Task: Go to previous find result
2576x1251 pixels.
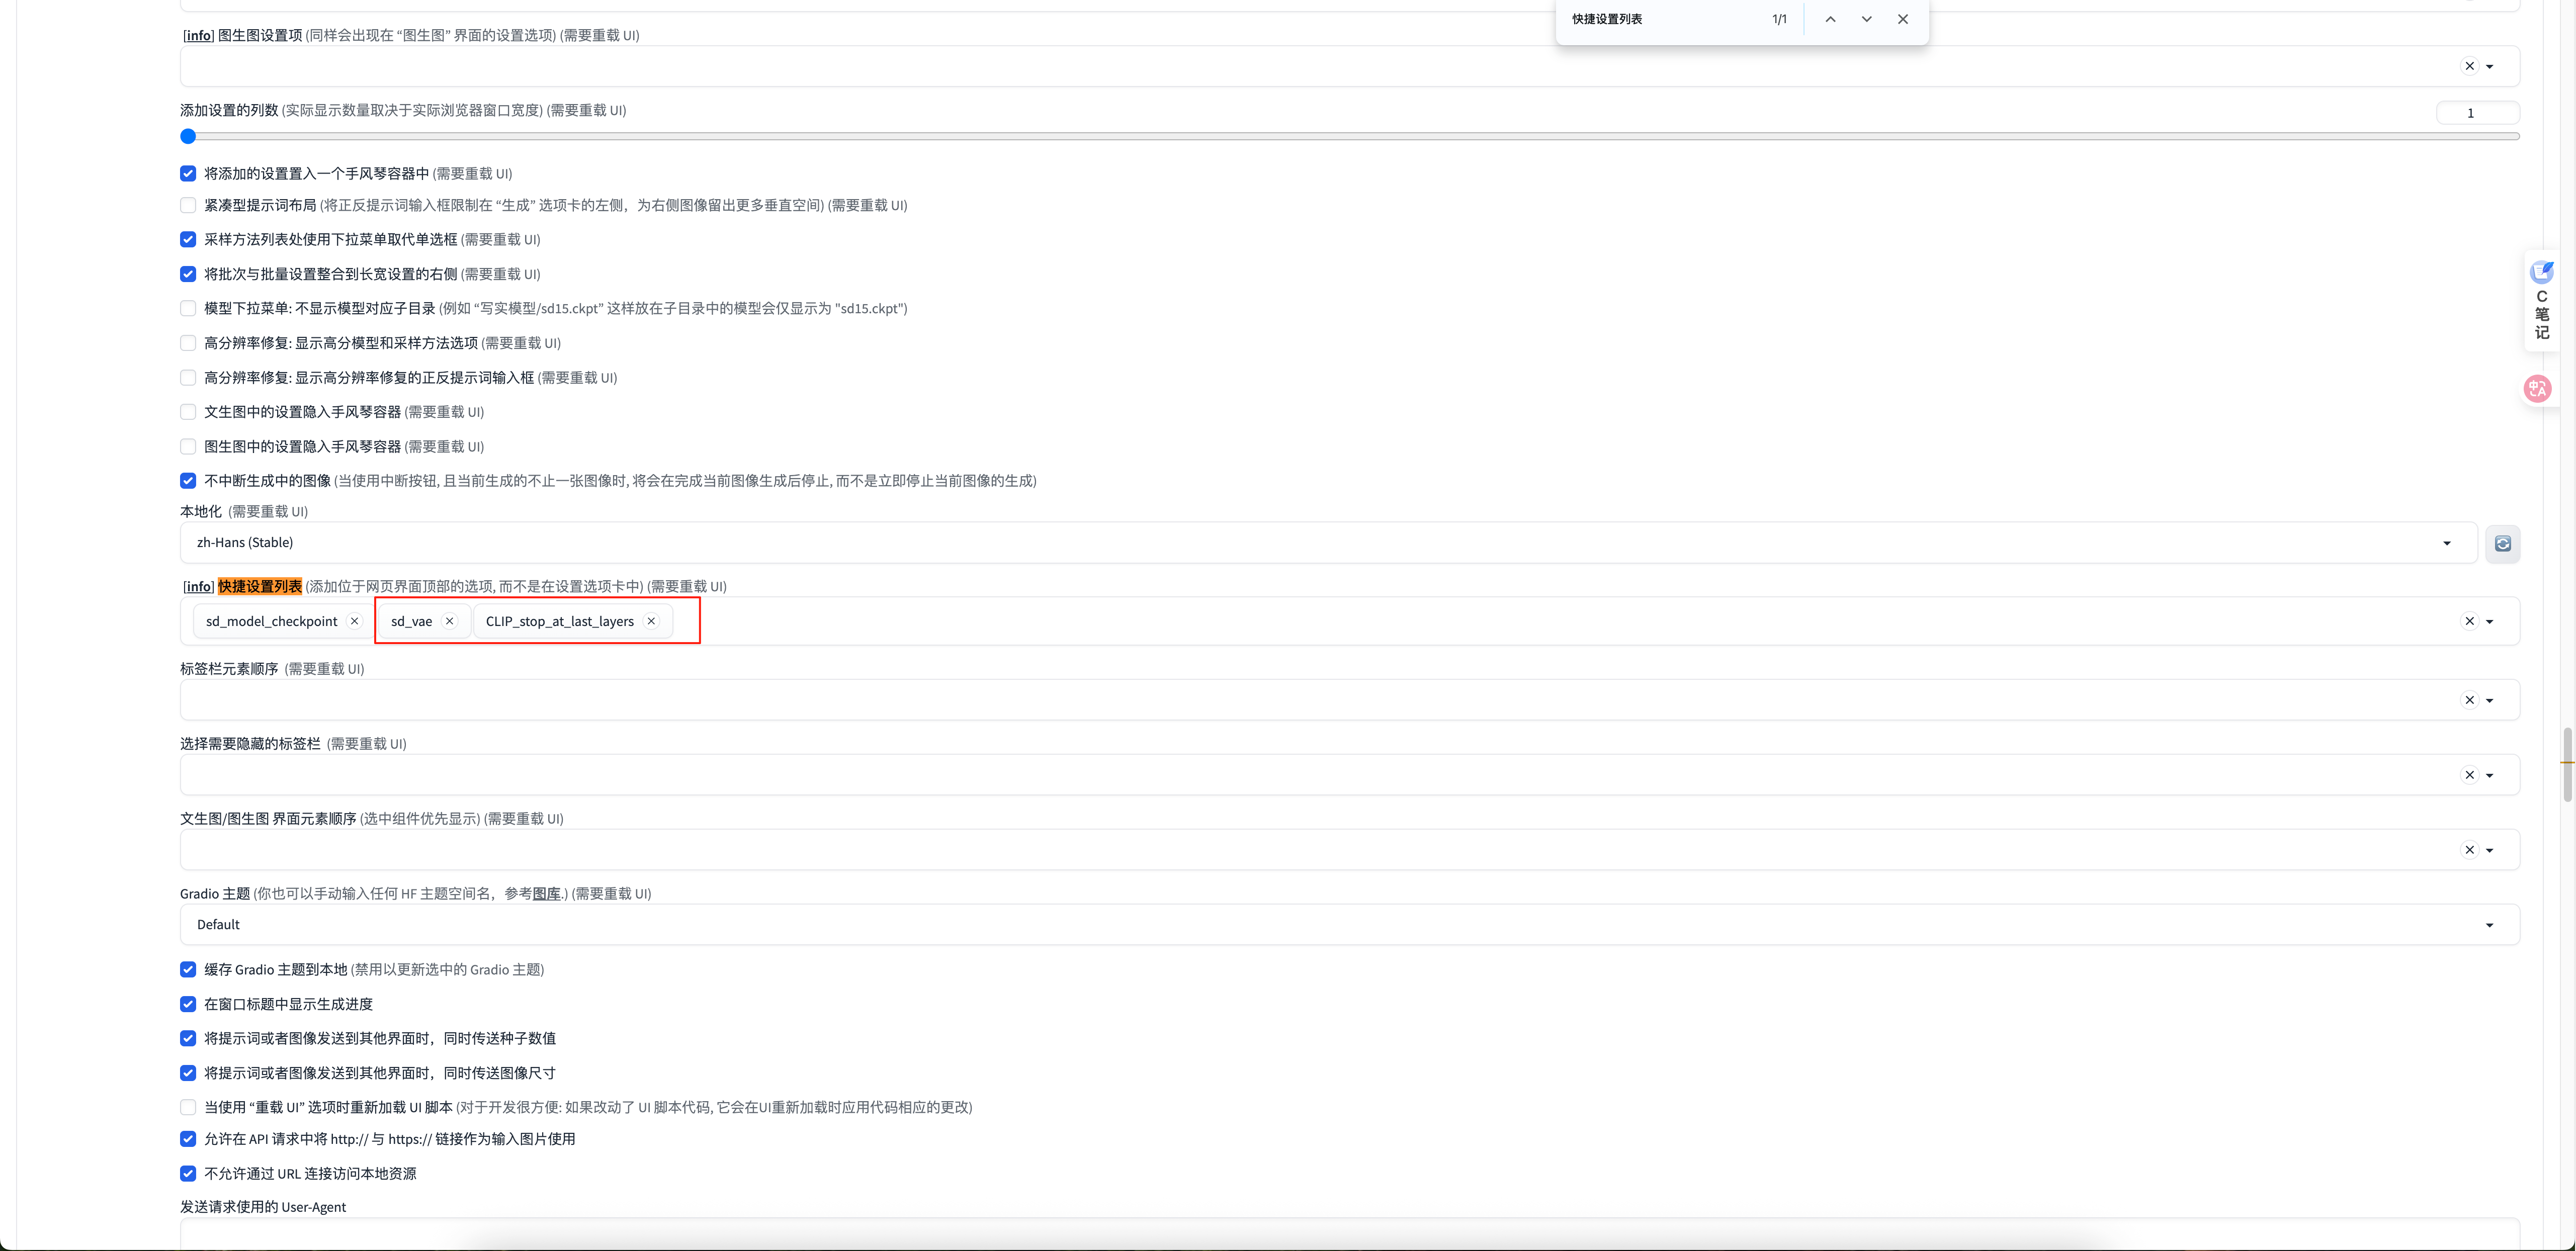Action: (1830, 19)
